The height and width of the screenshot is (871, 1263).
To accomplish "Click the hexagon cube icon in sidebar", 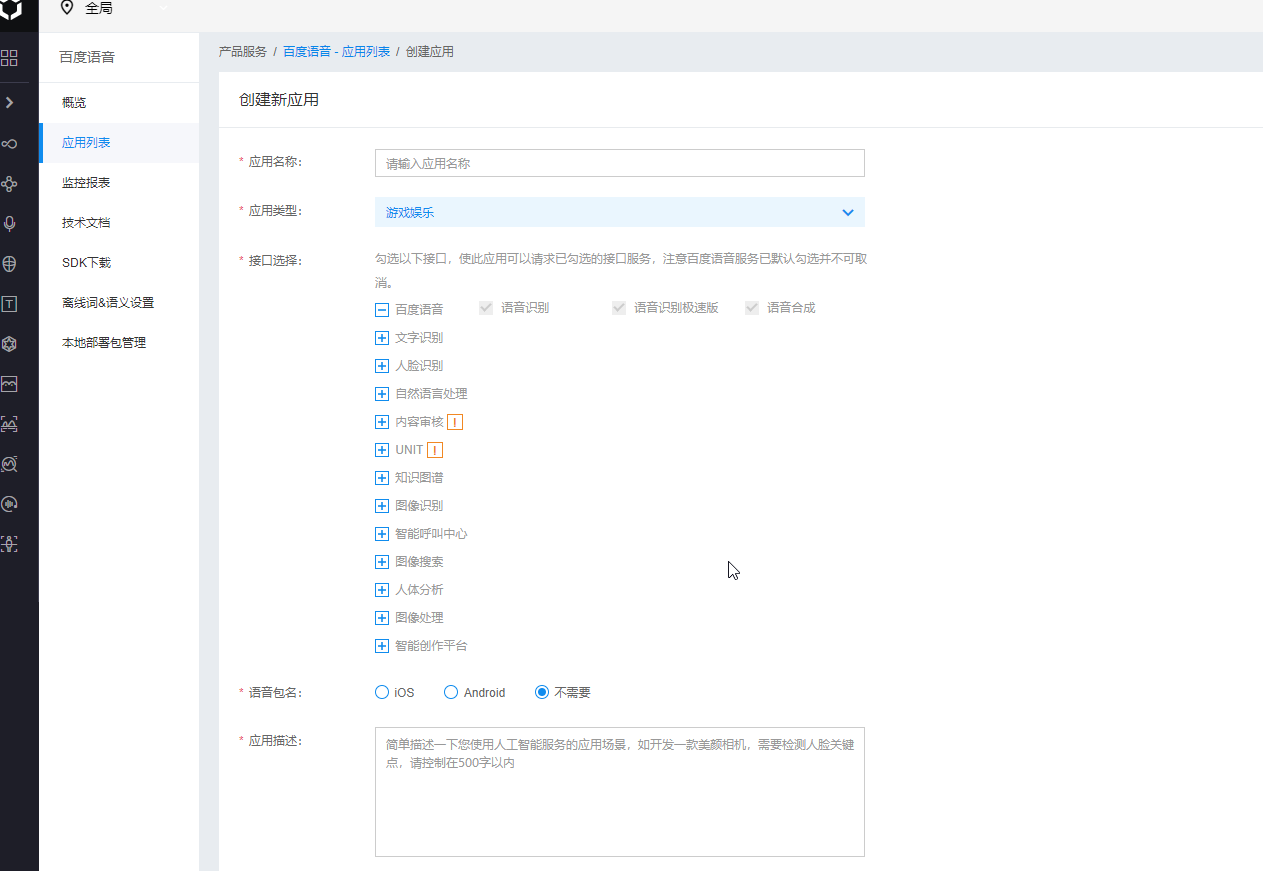I will (9, 344).
